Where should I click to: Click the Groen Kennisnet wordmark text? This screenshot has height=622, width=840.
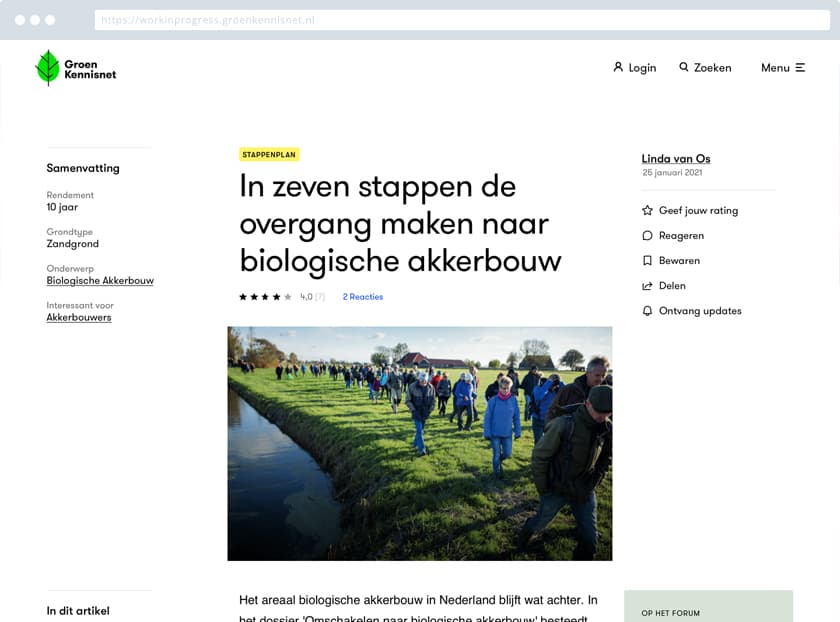pyautogui.click(x=90, y=70)
